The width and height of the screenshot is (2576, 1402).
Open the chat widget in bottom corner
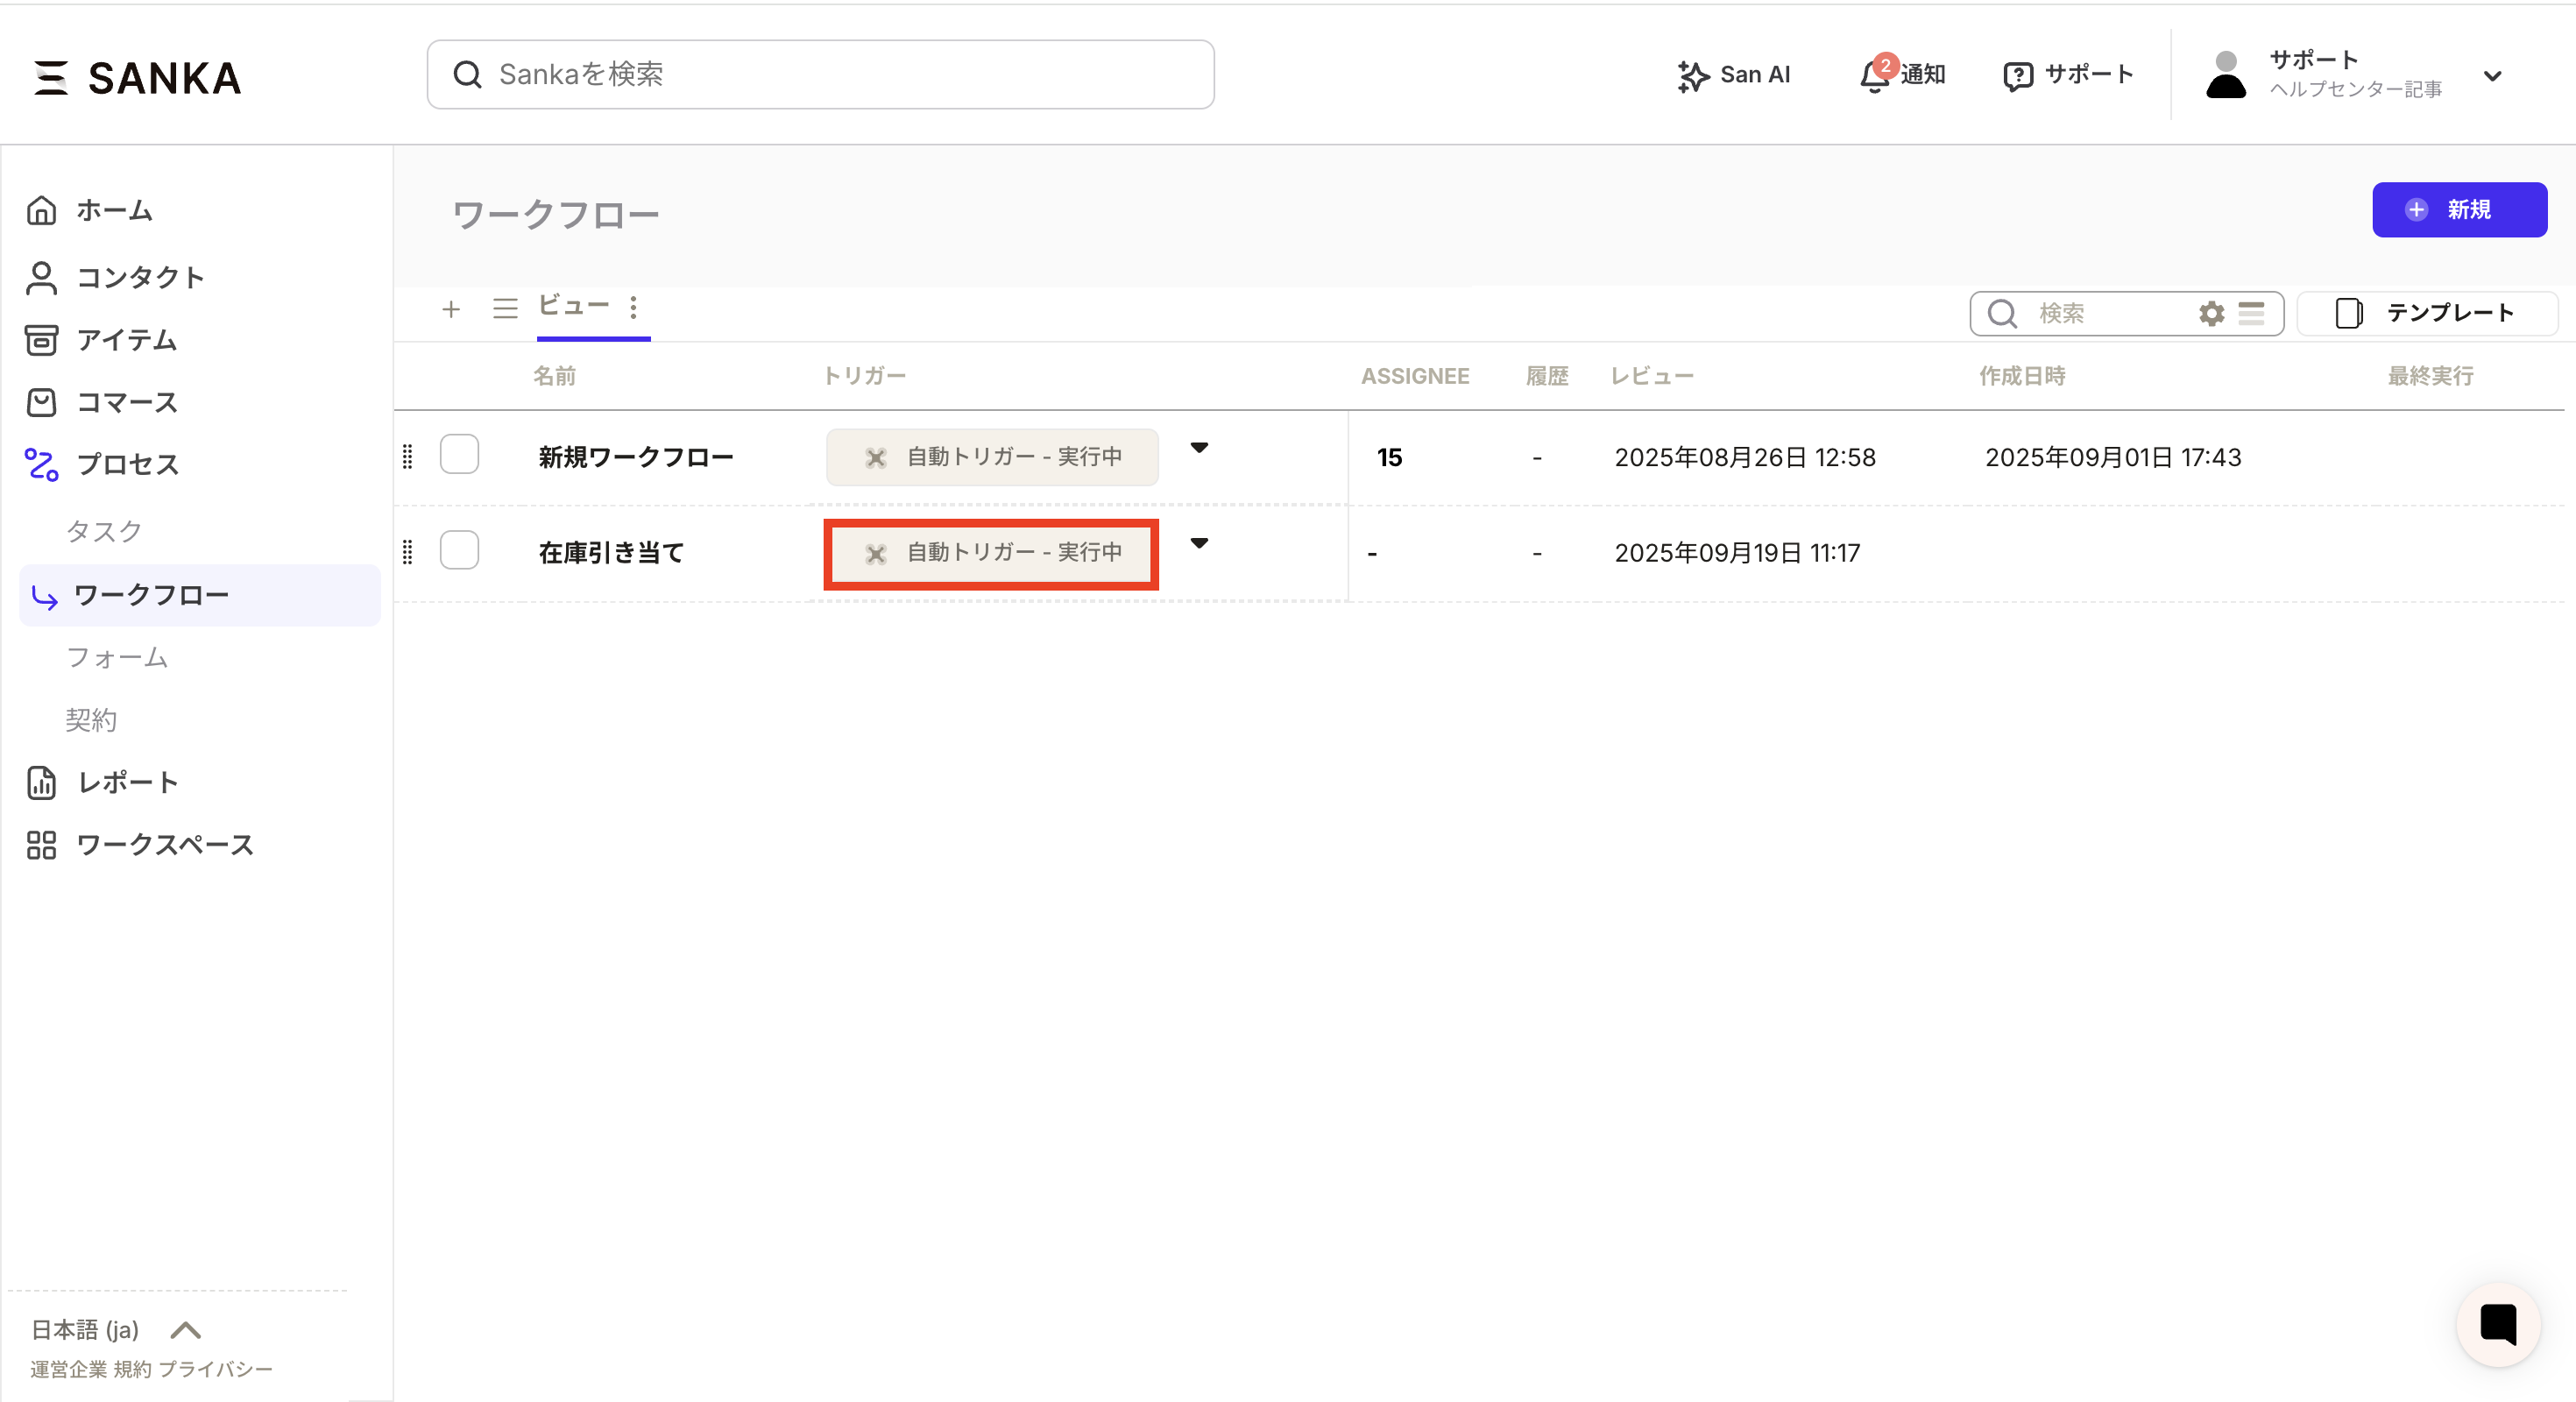[2497, 1324]
